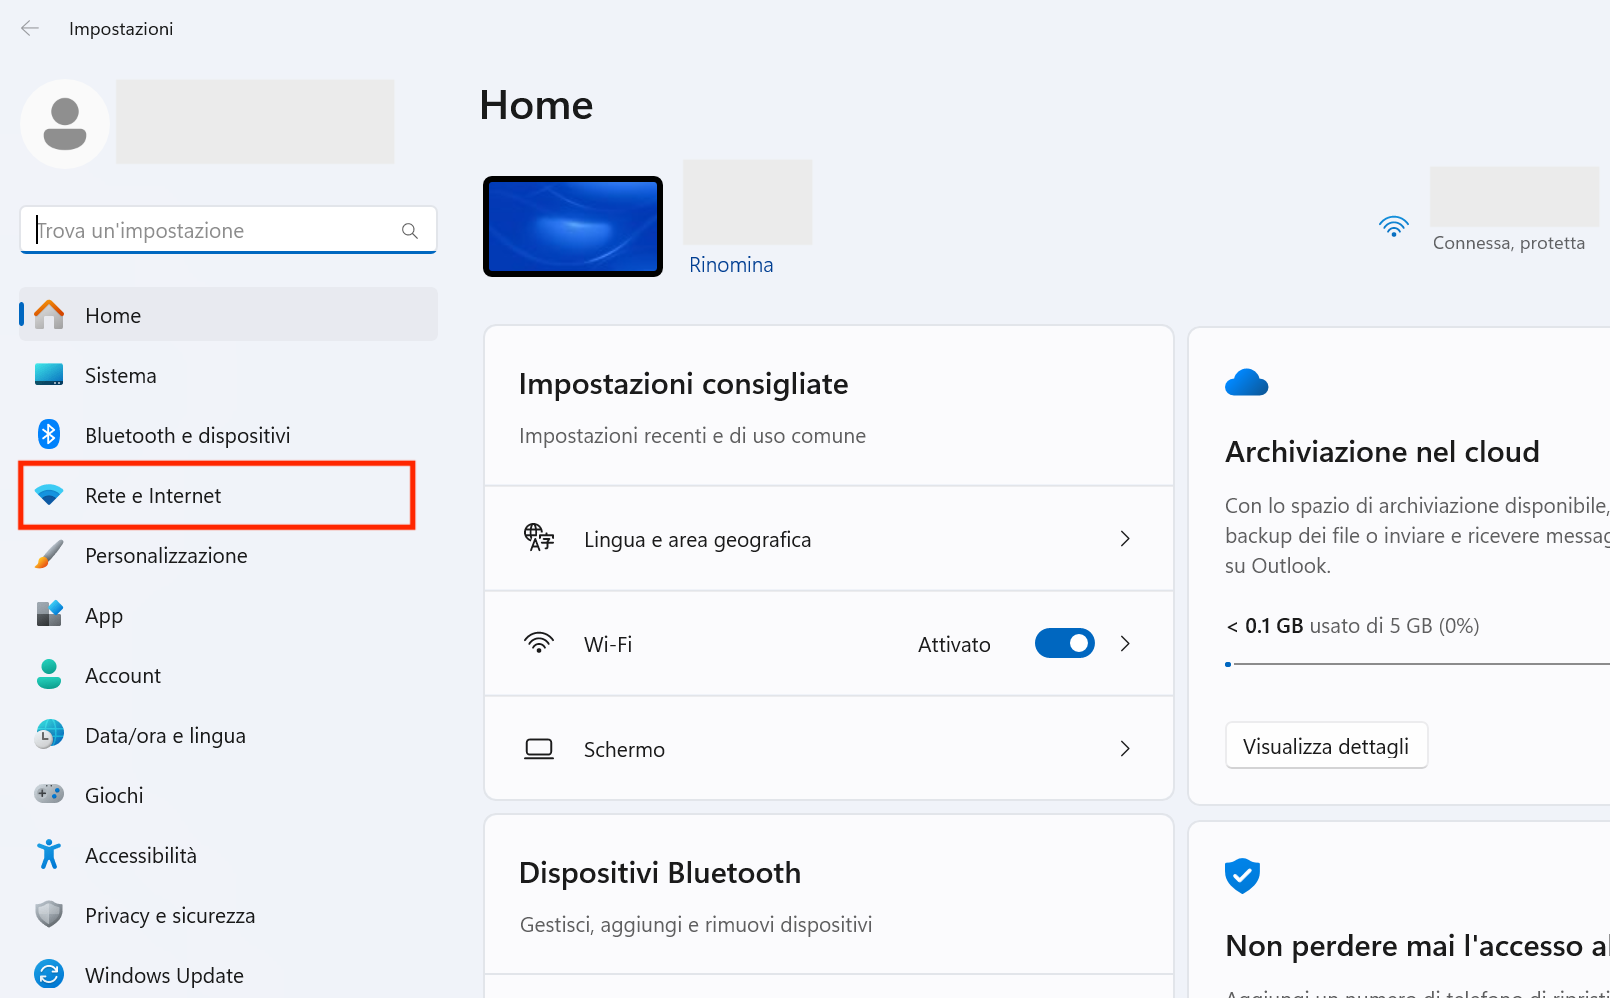
Task: Select the Sistema settings icon
Action: point(48,374)
